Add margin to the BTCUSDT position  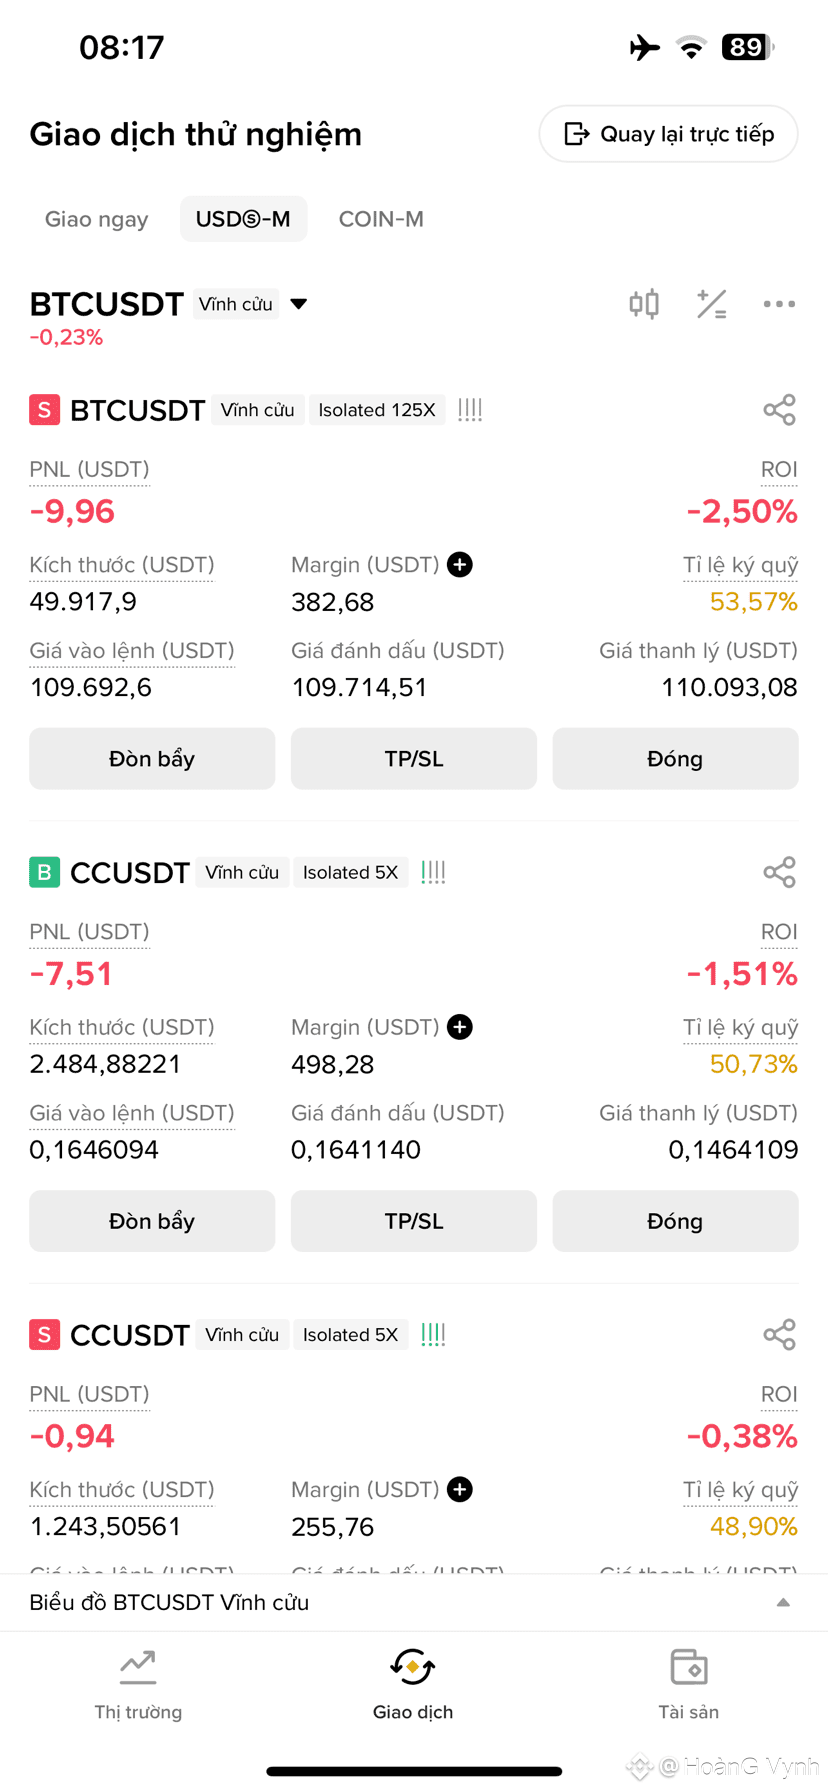460,565
